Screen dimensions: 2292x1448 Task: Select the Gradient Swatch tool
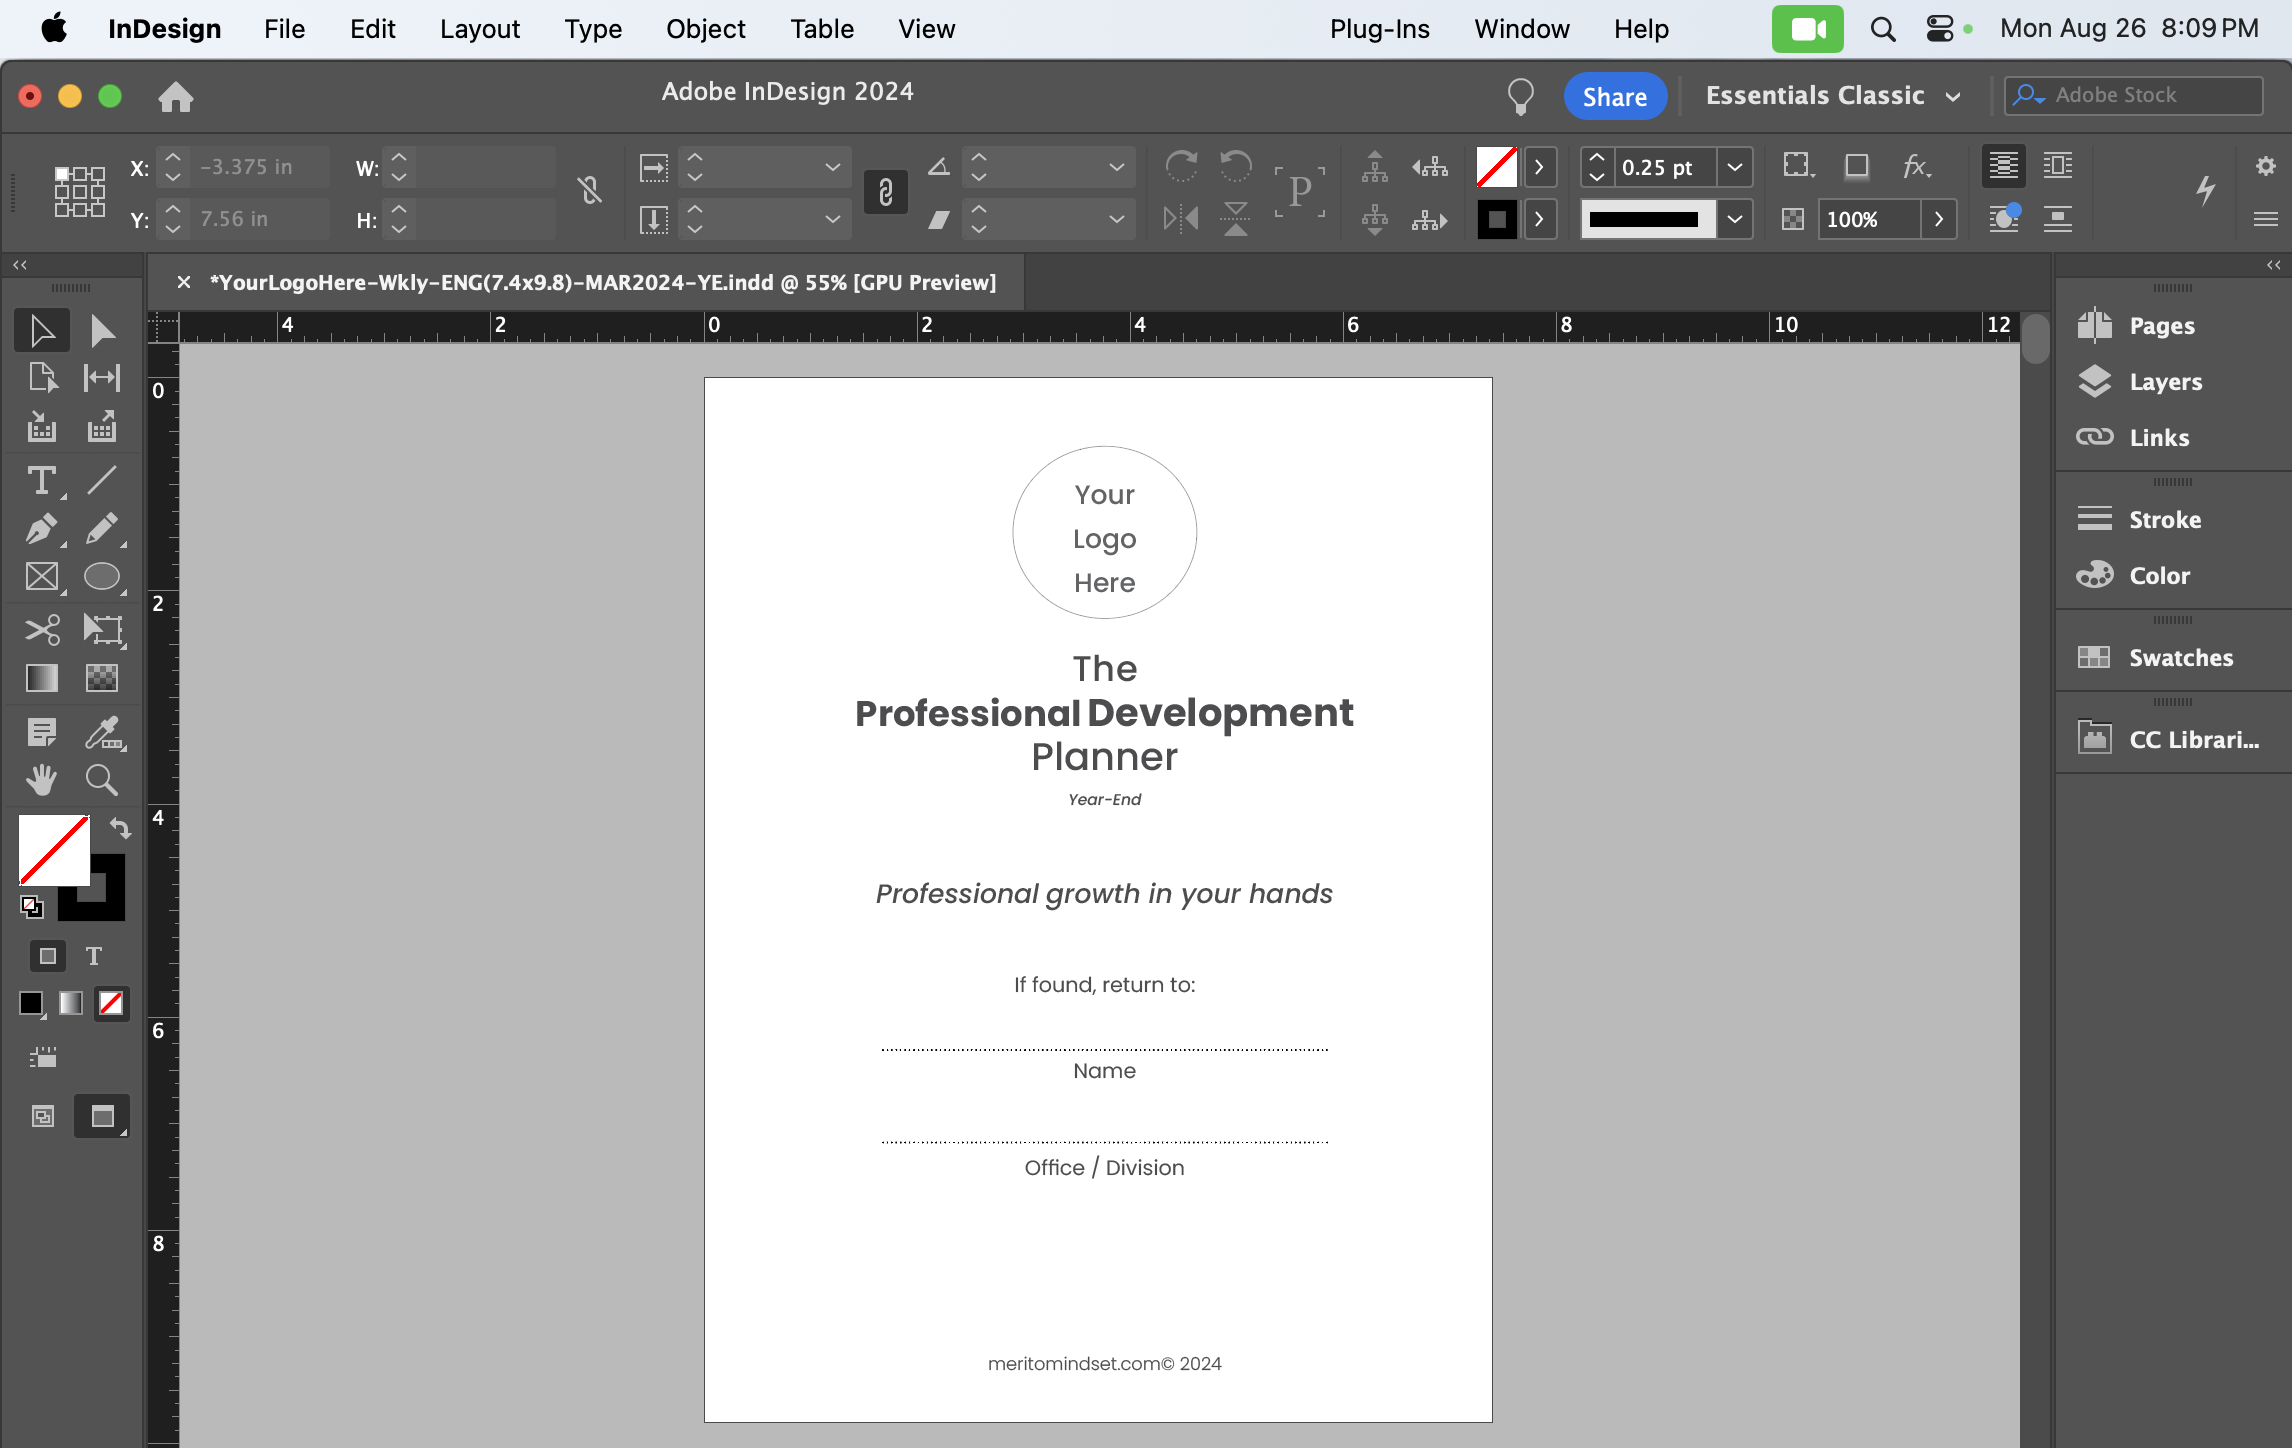[x=41, y=679]
